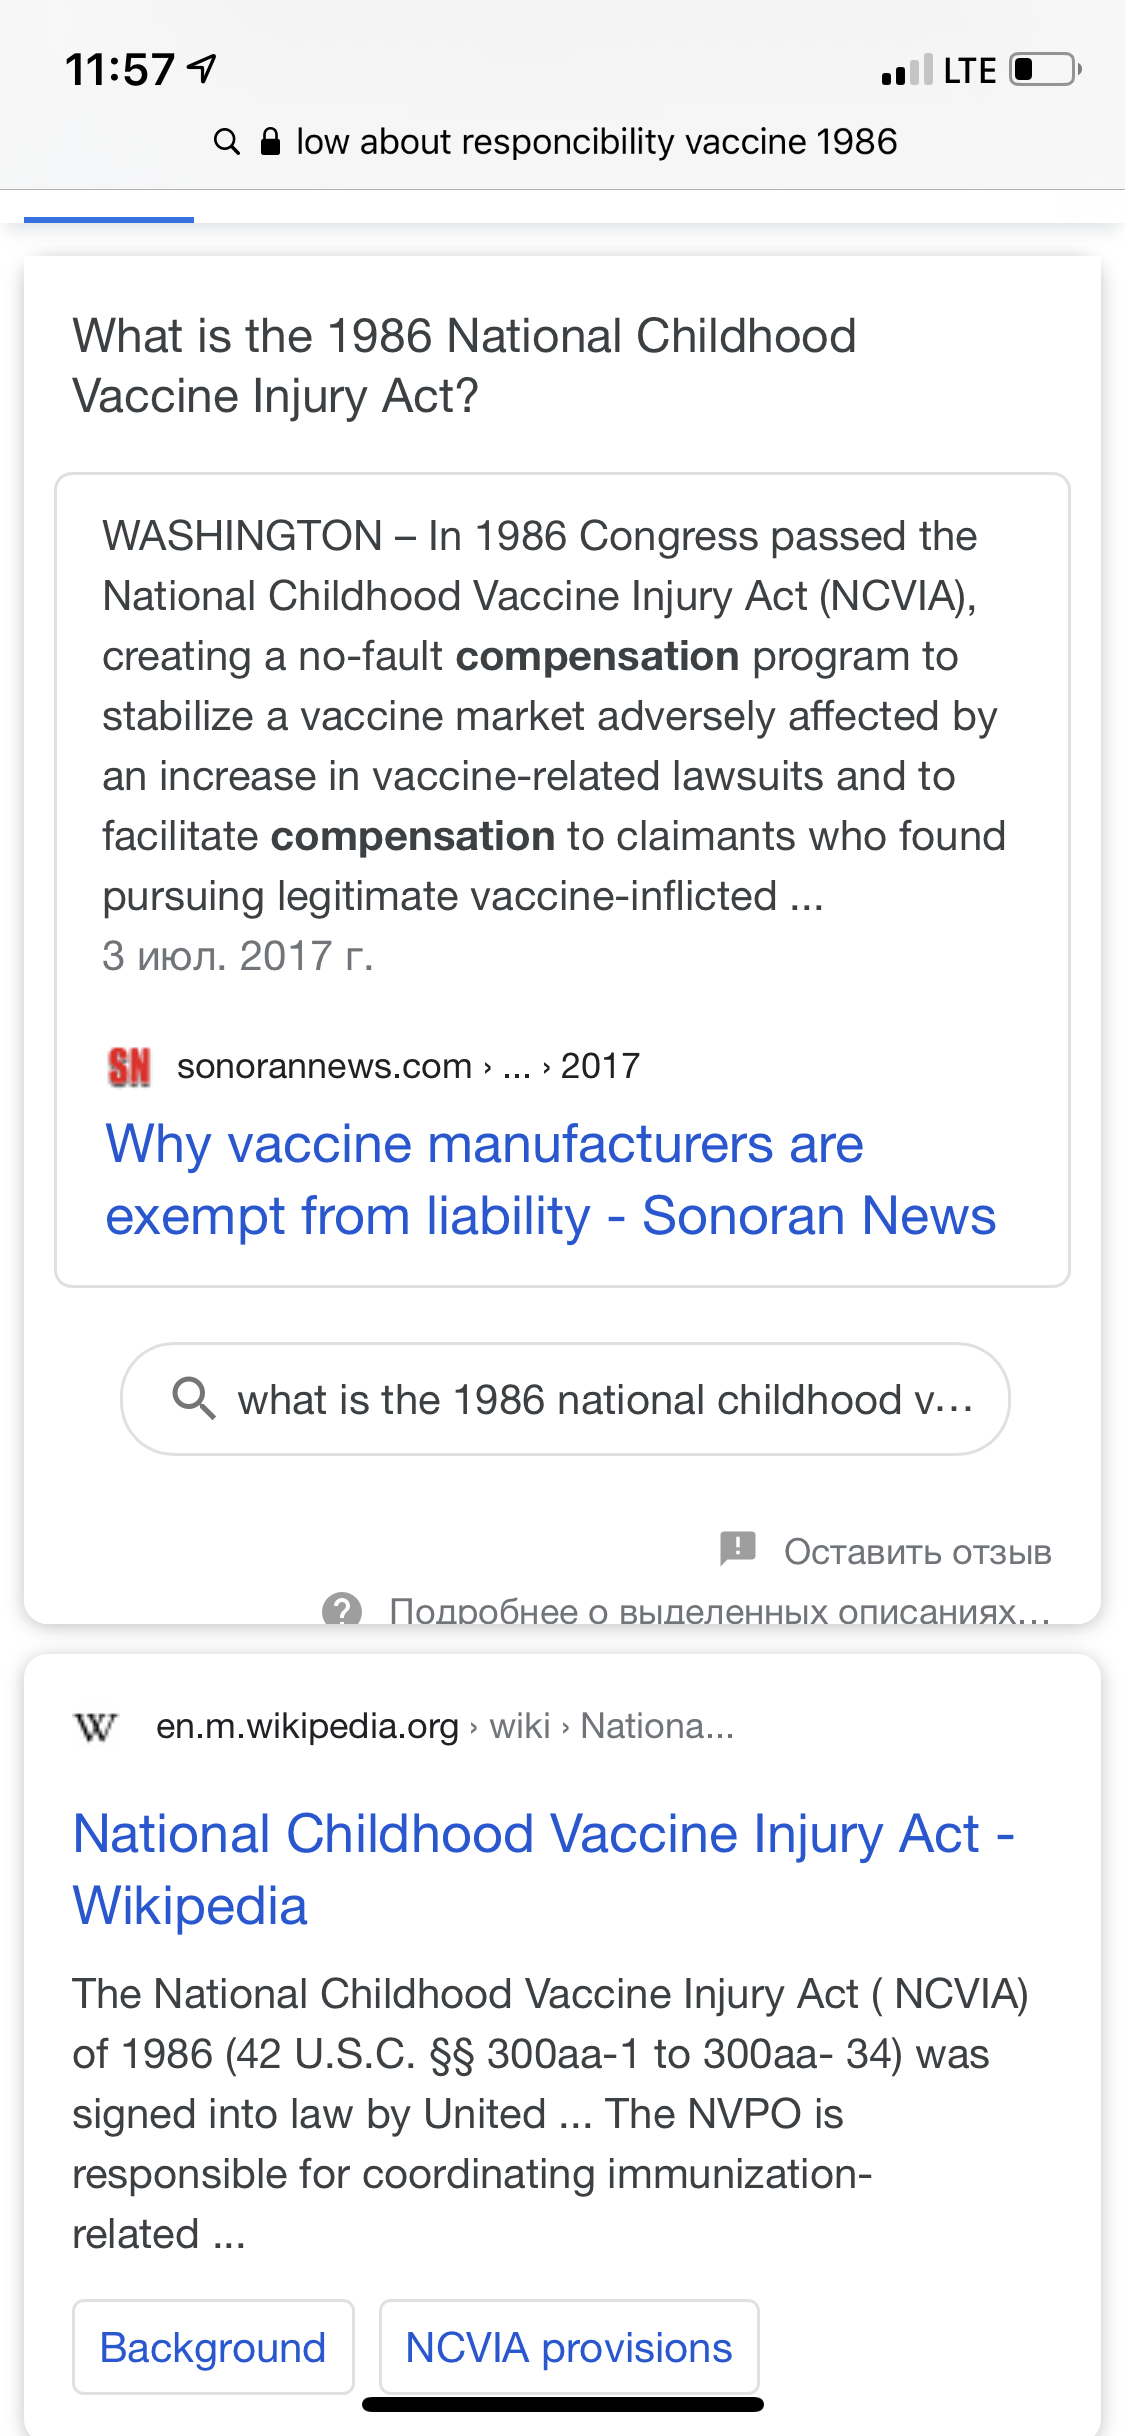Tap the question mark help icon
Viewport: 1125px width, 2436px height.
pos(342,1609)
